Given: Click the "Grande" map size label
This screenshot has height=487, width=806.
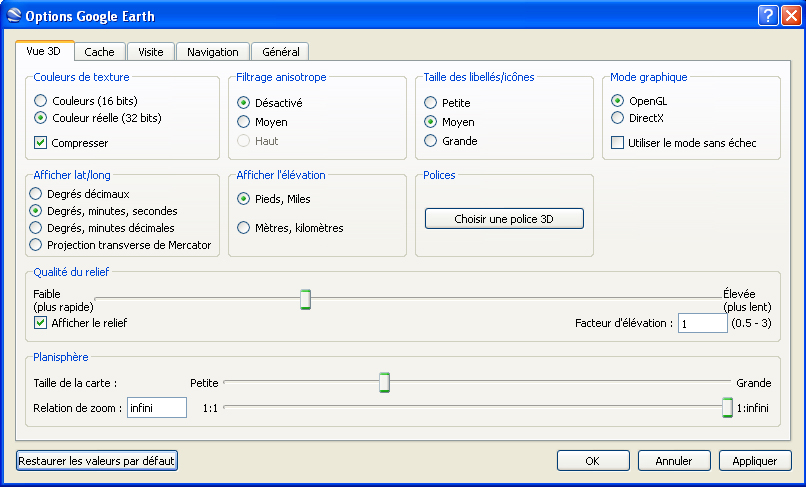Looking at the screenshot, I should tap(754, 383).
